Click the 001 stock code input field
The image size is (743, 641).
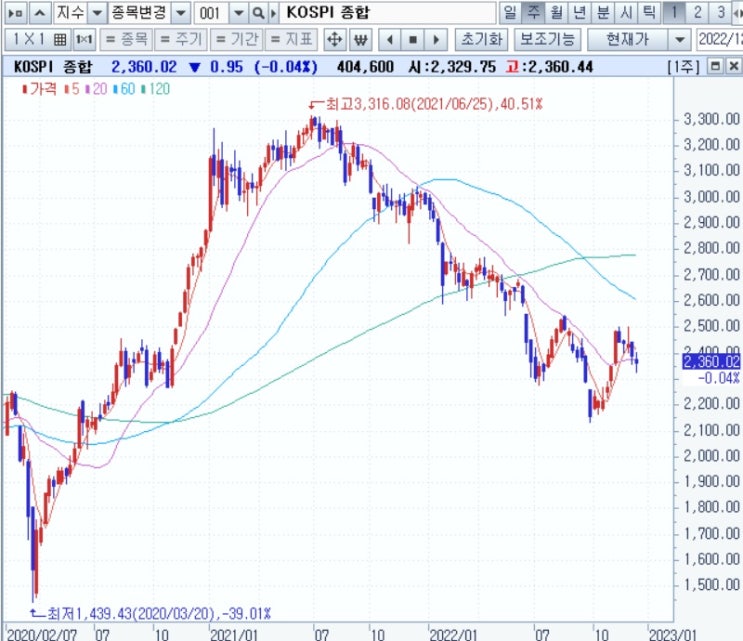[211, 13]
